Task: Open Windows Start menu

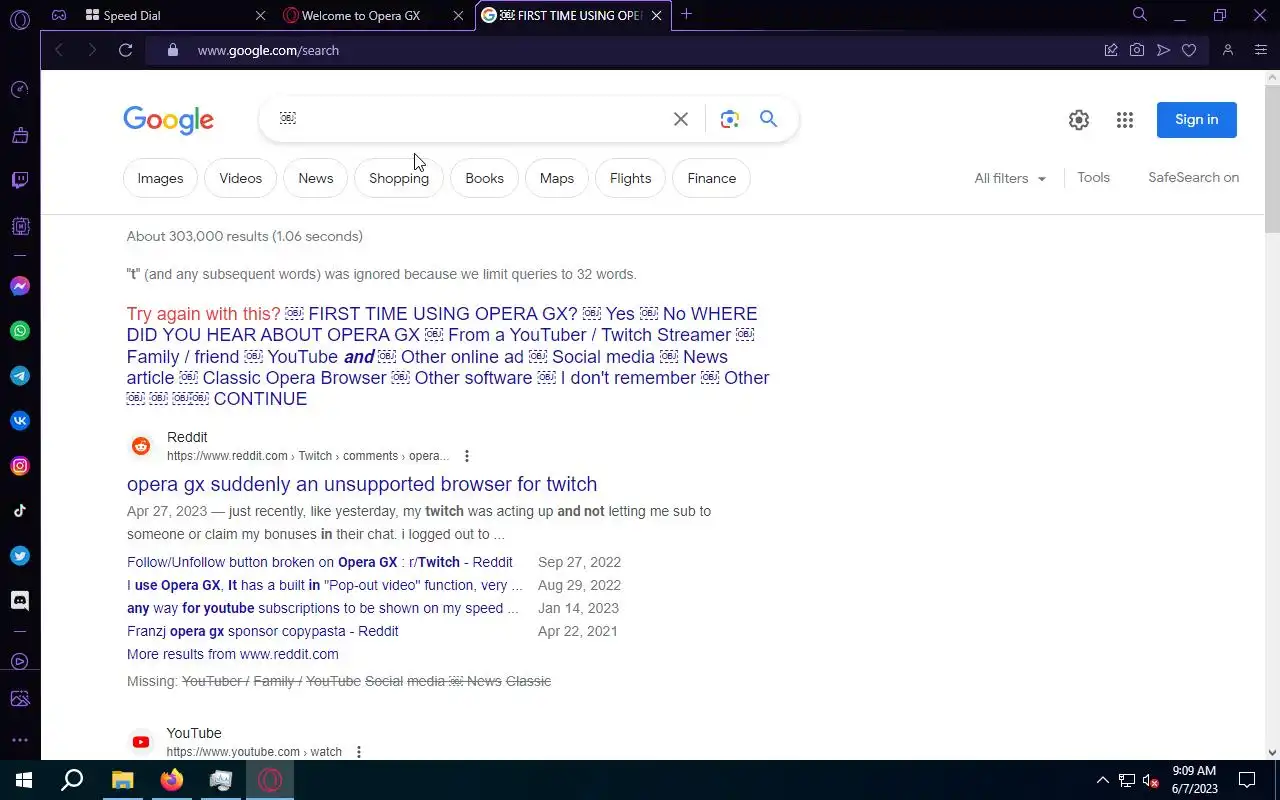Action: (x=24, y=780)
